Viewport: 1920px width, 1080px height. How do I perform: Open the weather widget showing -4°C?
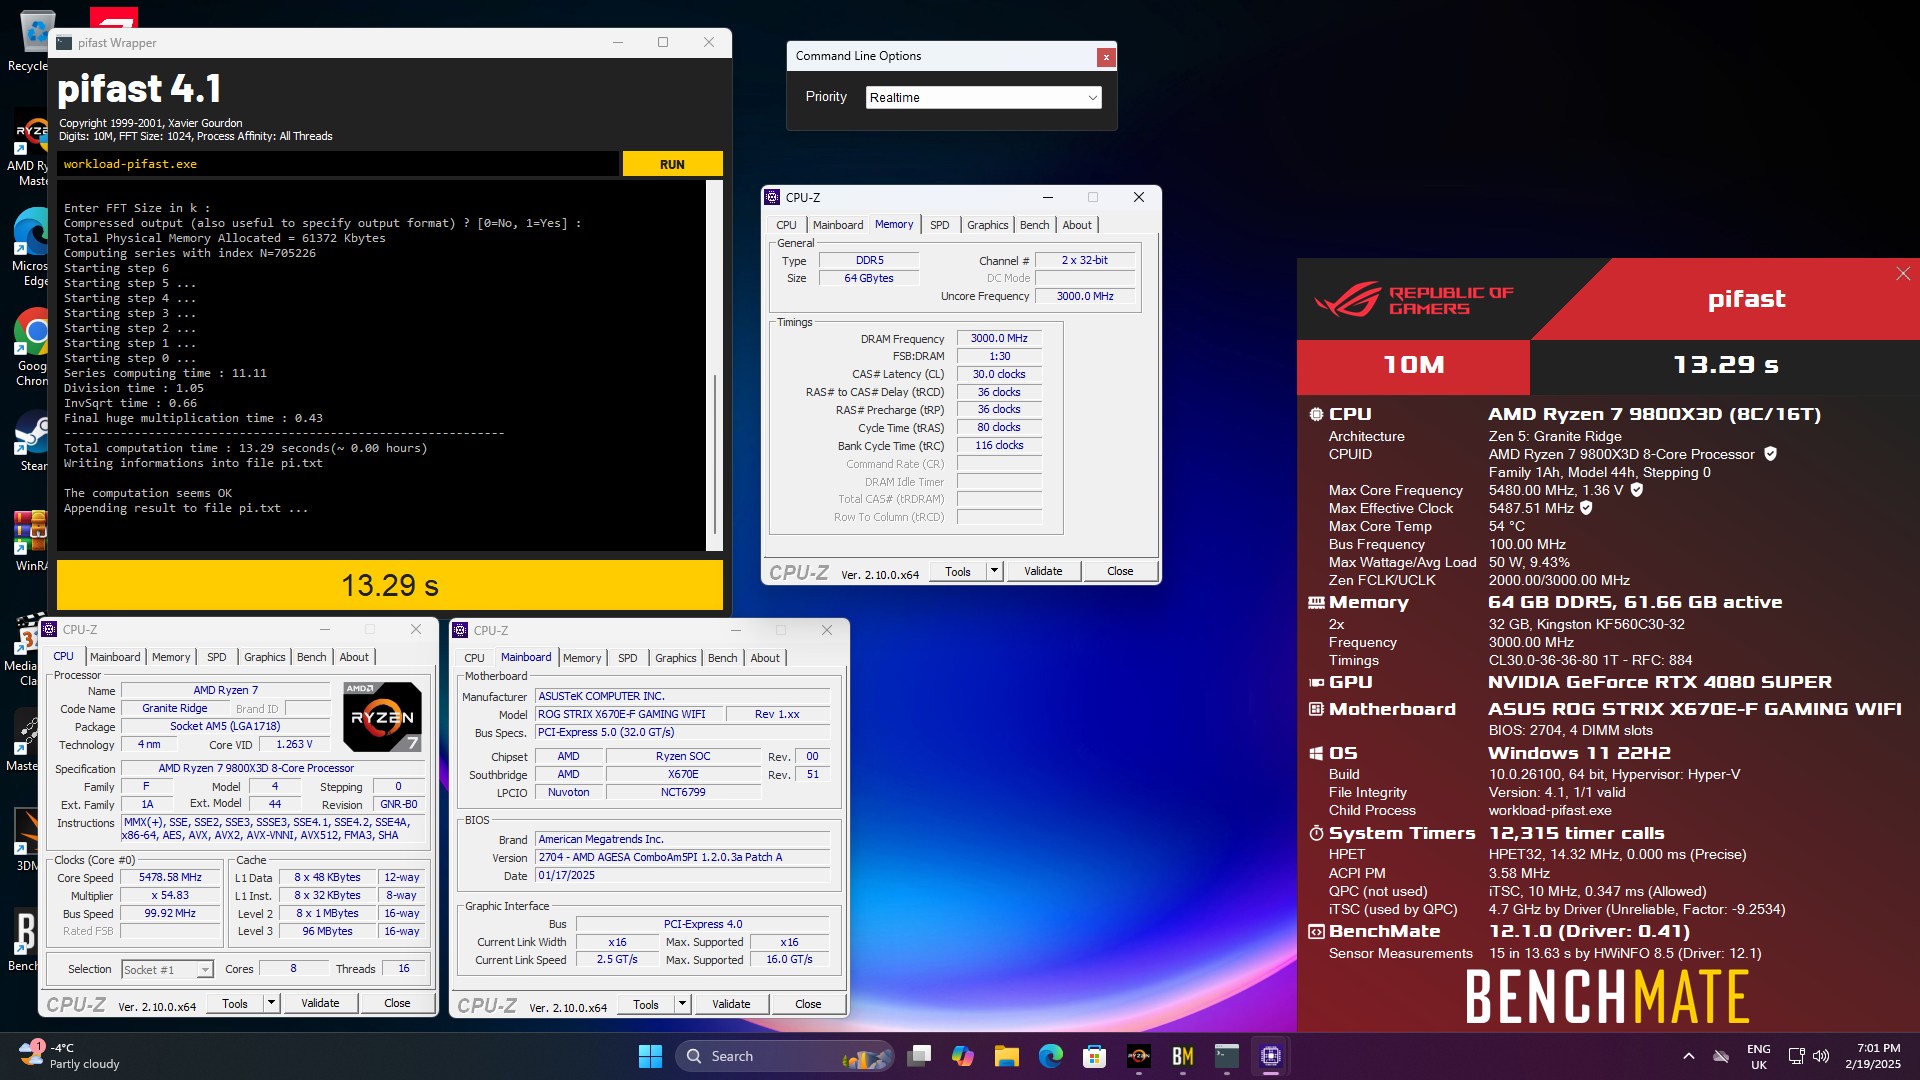tap(68, 1056)
